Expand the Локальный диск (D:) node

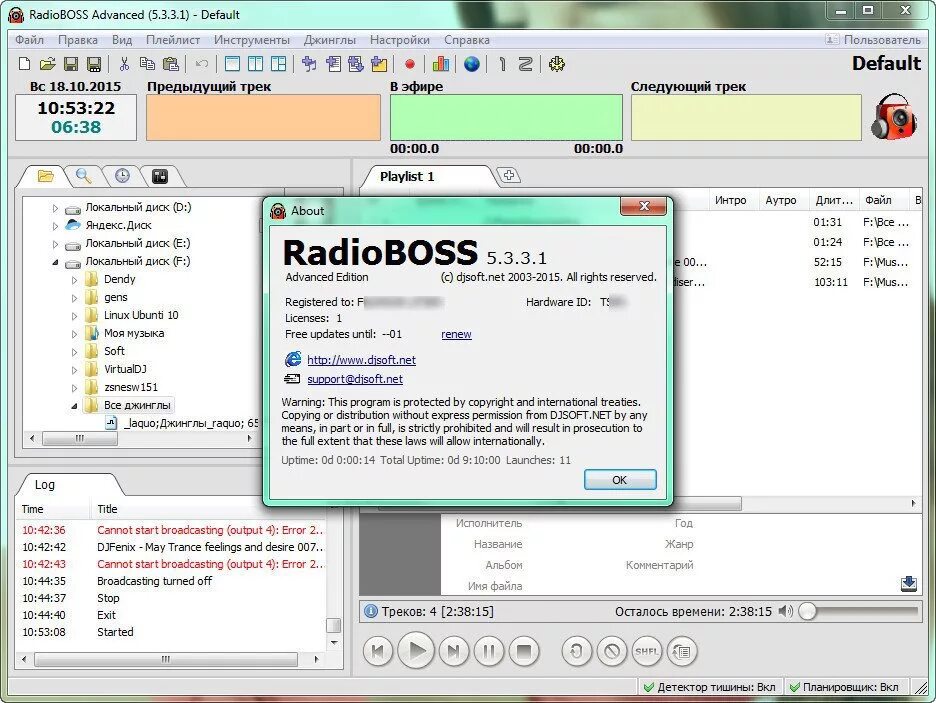coord(56,208)
